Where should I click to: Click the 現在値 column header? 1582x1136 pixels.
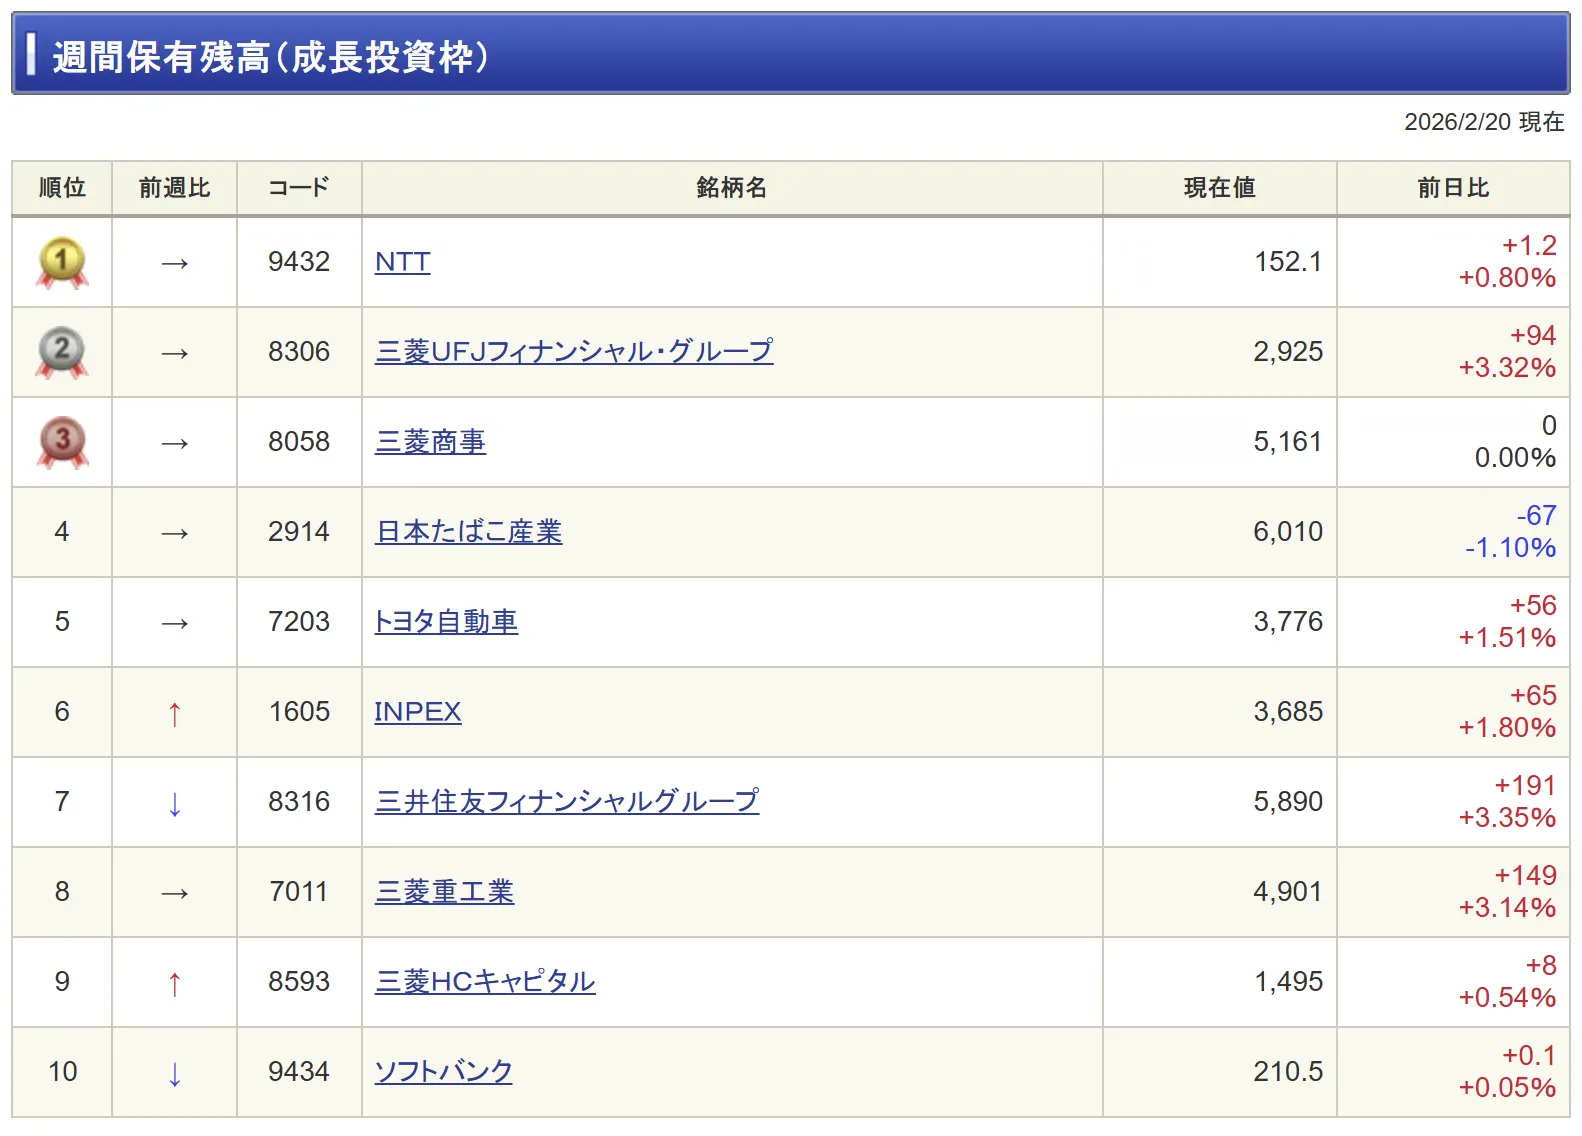click(1219, 188)
